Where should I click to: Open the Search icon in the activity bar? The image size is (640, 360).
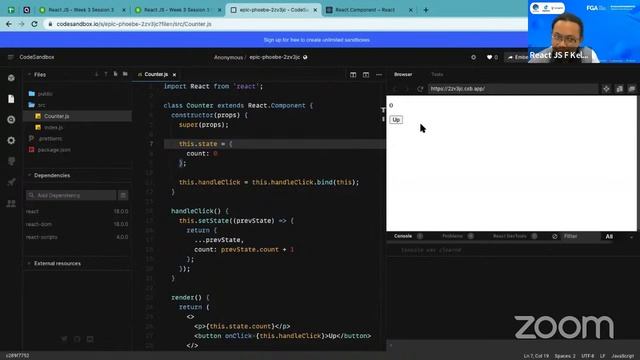11,120
